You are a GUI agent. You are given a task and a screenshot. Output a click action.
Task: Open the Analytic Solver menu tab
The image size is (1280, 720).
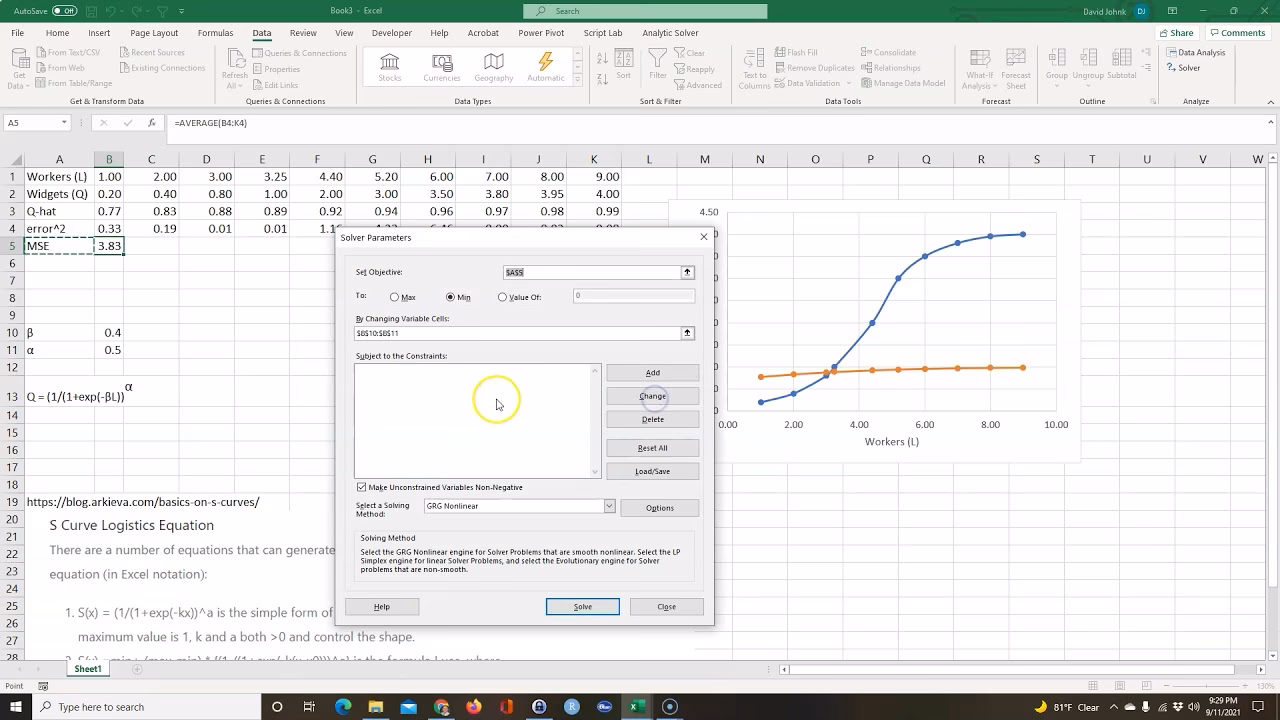point(669,32)
